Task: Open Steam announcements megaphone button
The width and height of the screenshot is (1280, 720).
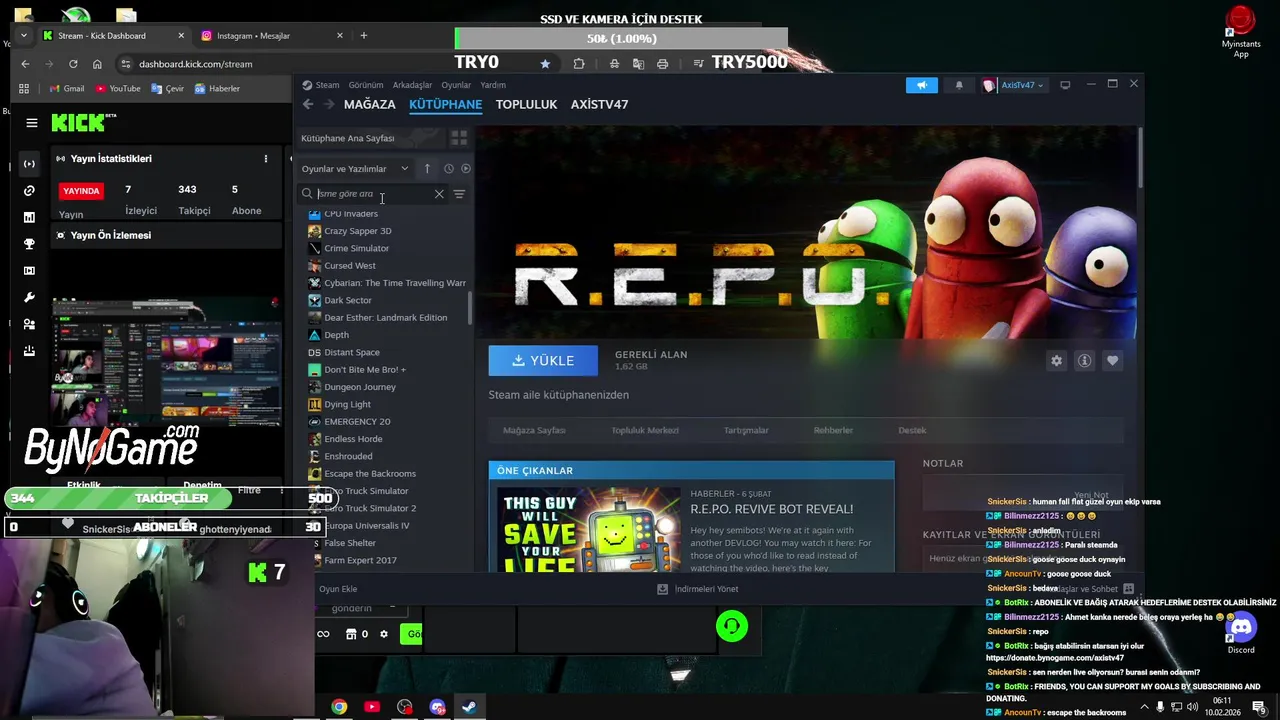Action: pos(921,85)
